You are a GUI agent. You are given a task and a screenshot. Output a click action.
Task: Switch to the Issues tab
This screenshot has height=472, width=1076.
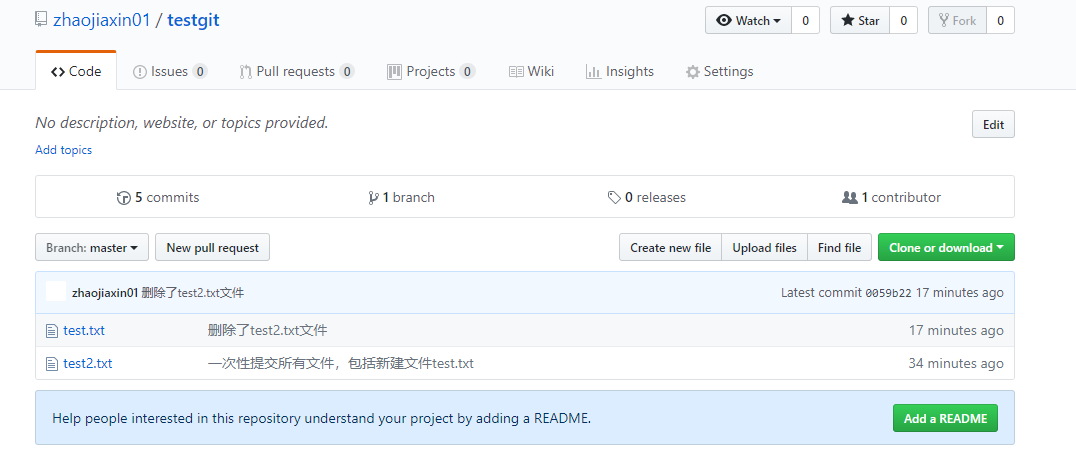coord(169,71)
